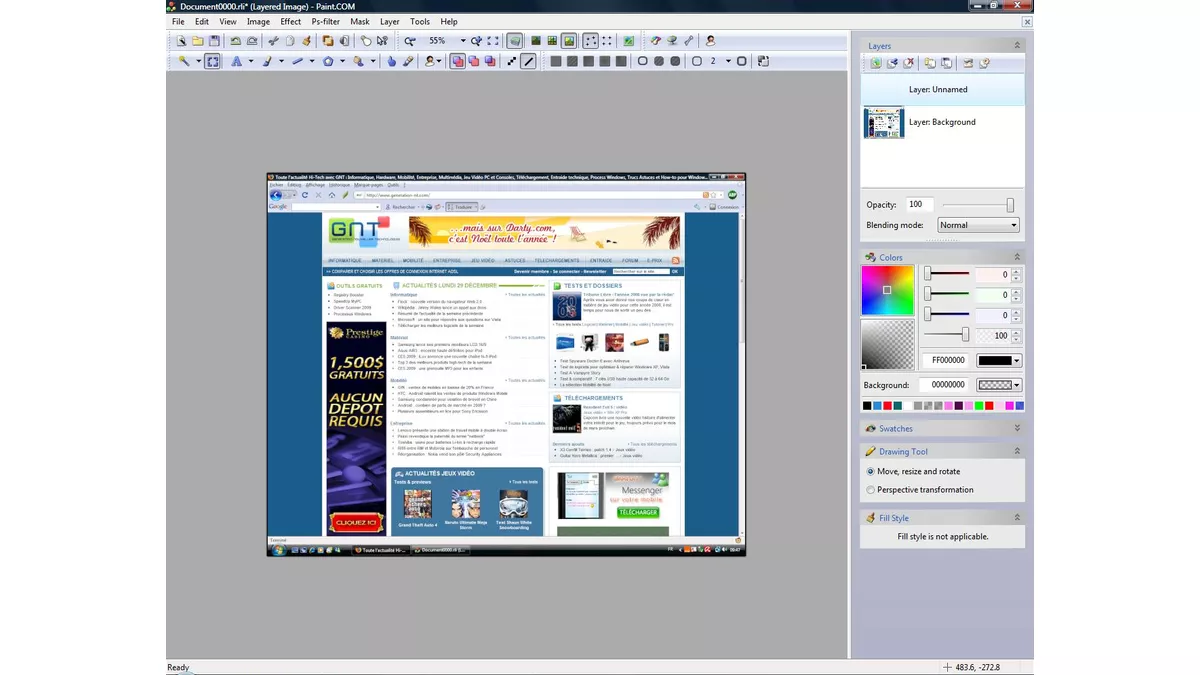The height and width of the screenshot is (675, 1200).
Task: Select Move, resize and rotate option
Action: [871, 471]
